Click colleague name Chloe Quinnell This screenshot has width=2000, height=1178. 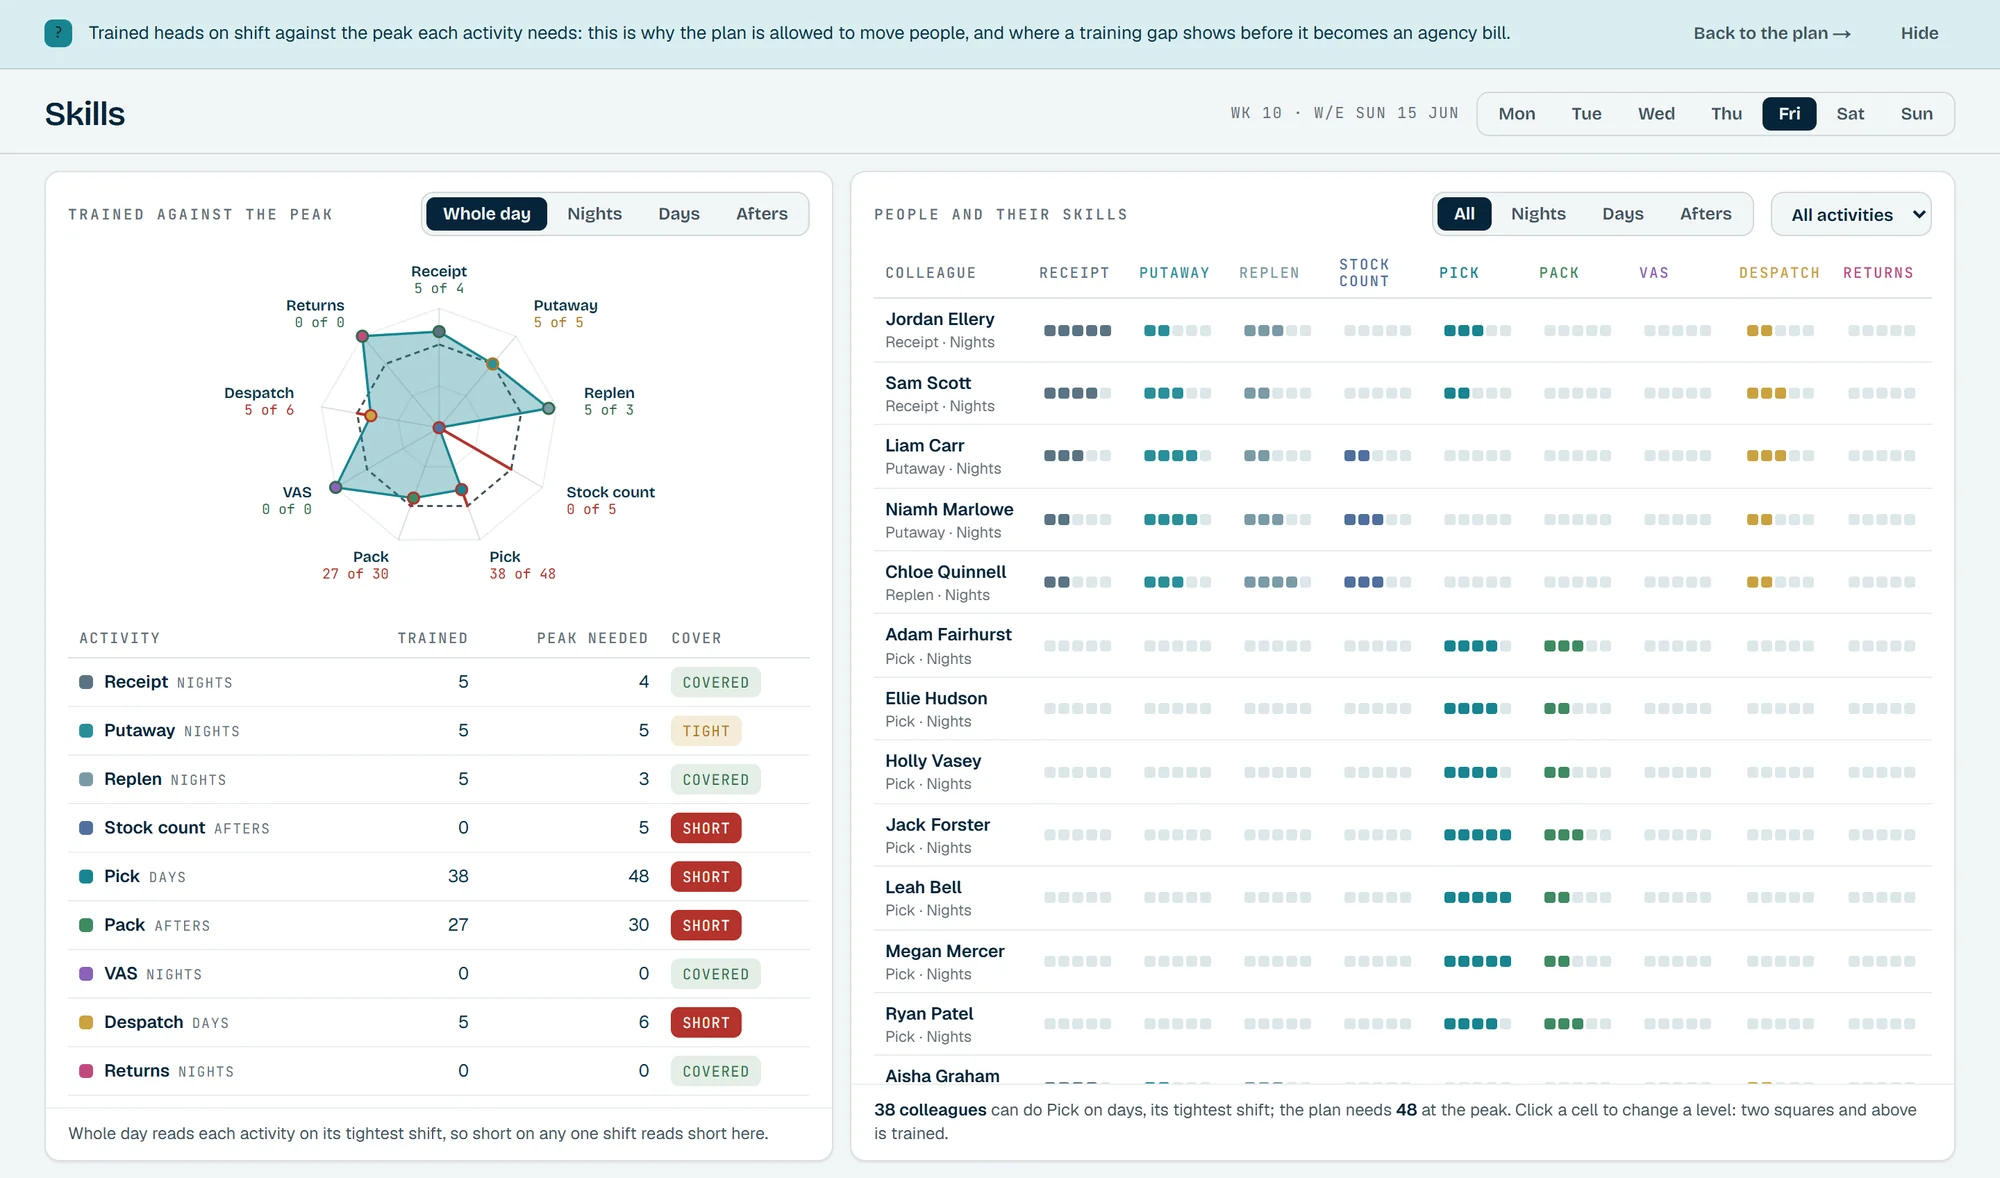[946, 572]
